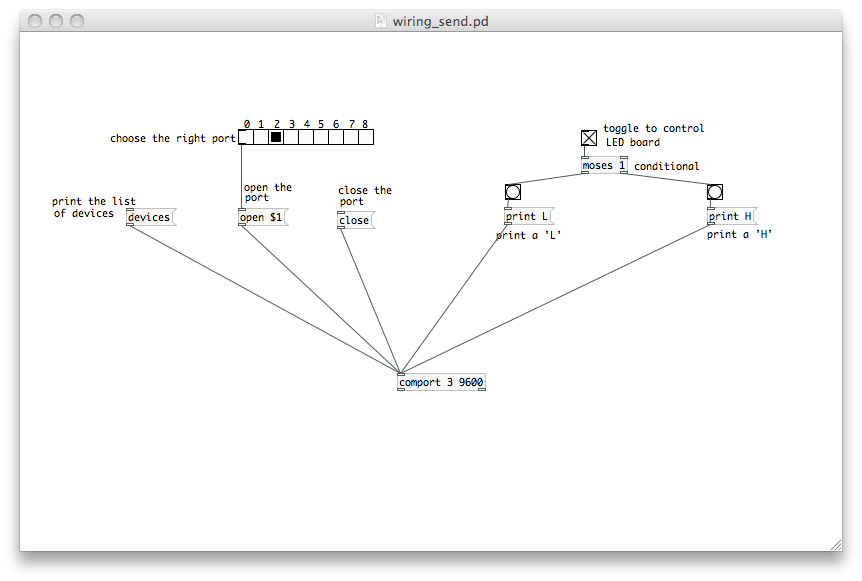Click the 'conditional' comment next to moses
This screenshot has height=581, width=862.
pos(666,166)
